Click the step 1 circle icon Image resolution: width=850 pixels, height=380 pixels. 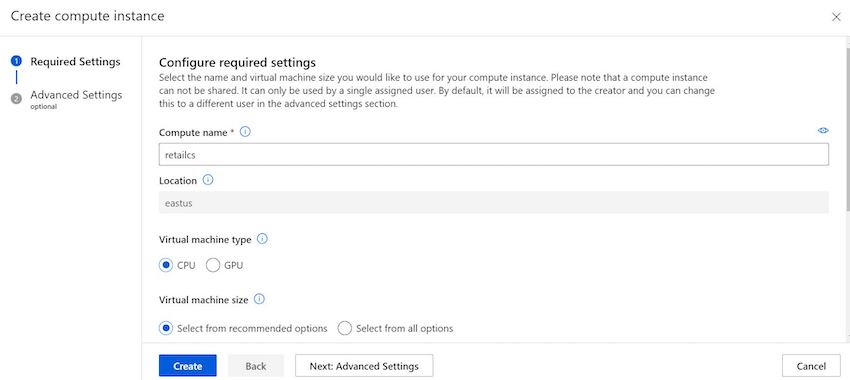[x=16, y=61]
